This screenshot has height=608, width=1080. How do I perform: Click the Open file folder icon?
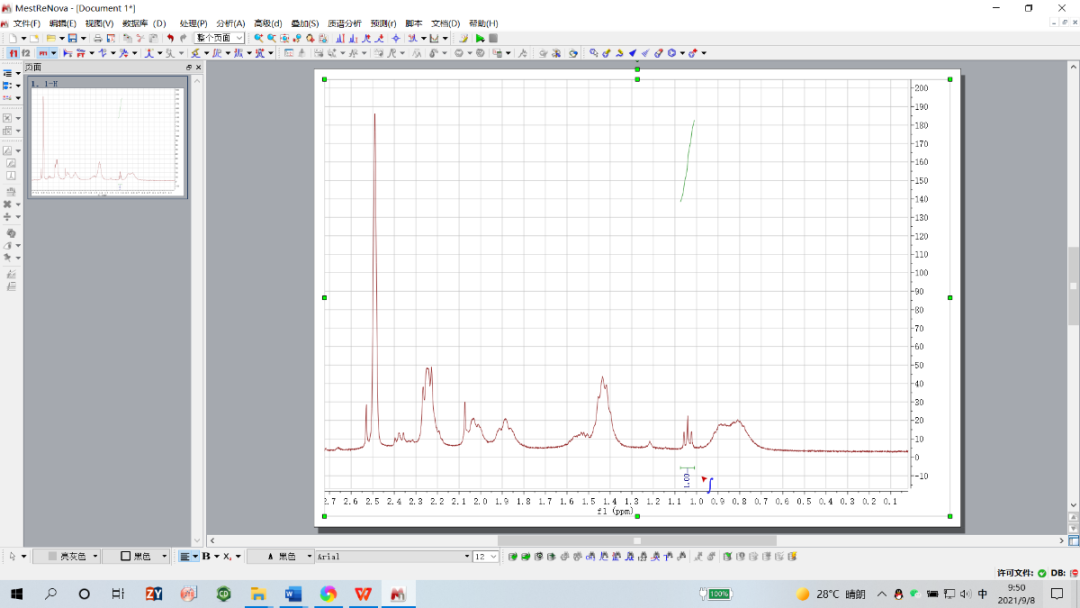[51, 39]
